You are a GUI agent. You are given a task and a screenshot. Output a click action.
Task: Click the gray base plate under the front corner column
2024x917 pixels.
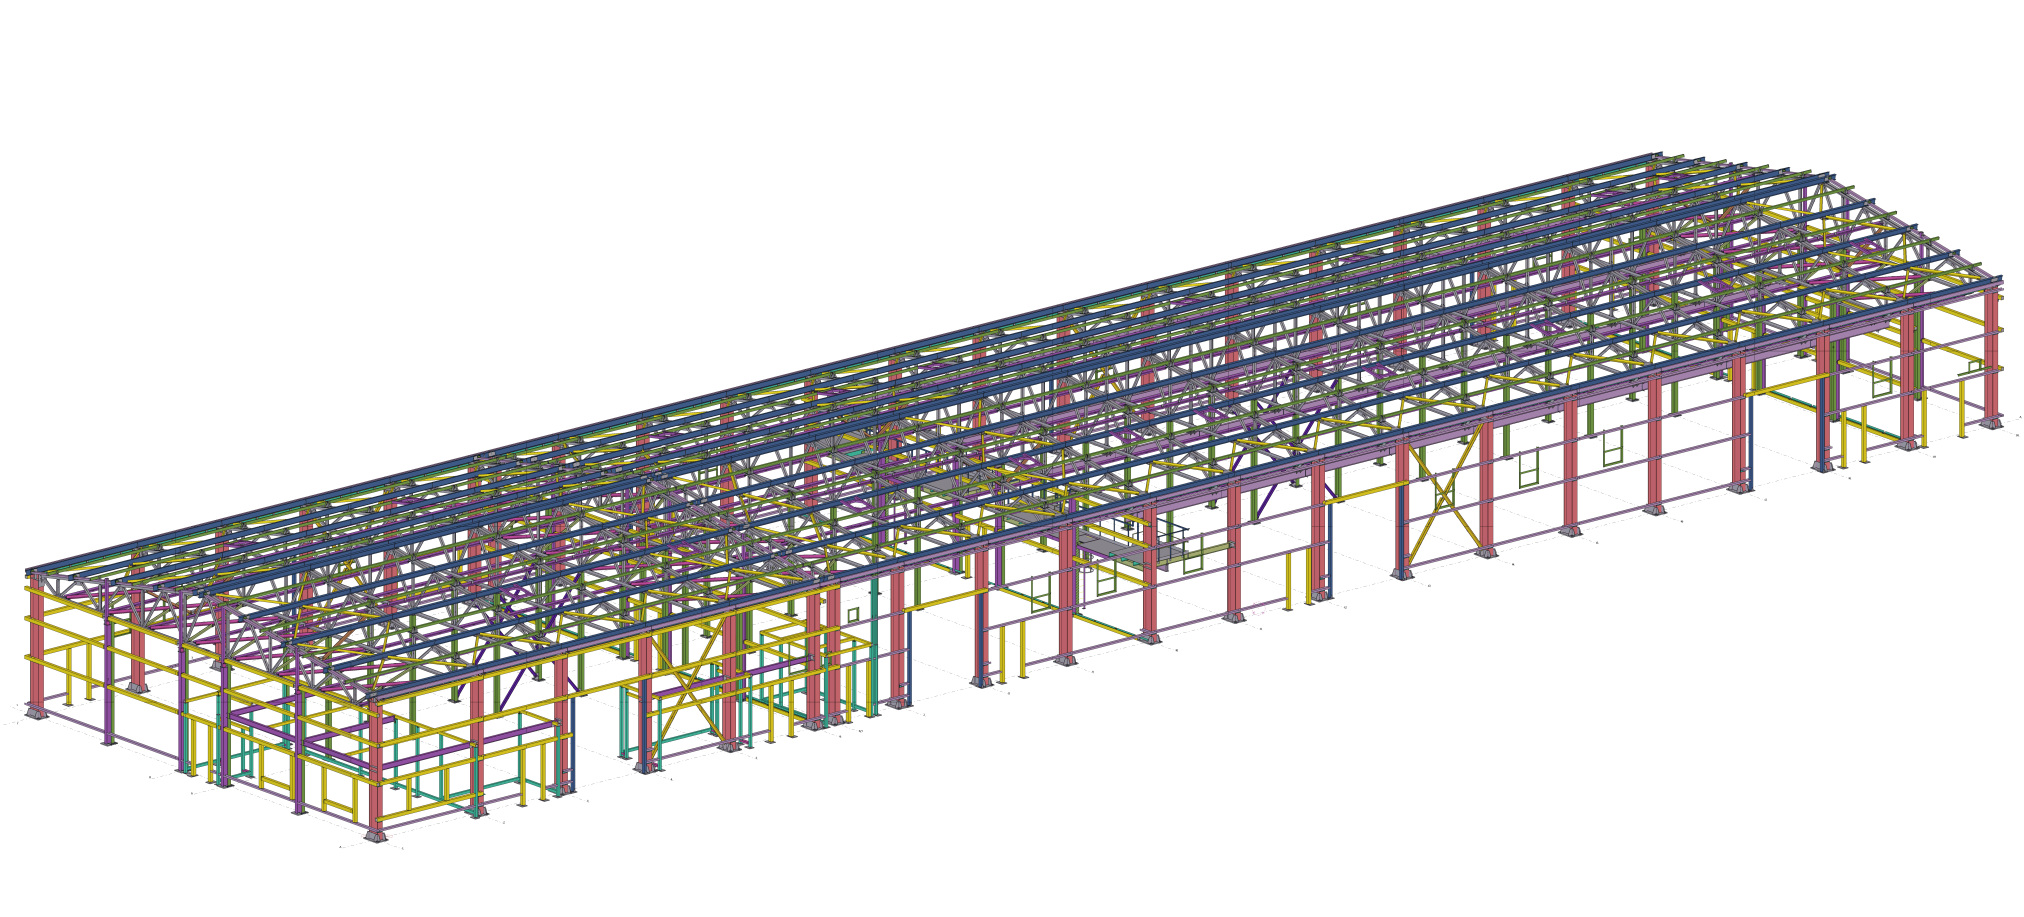(x=375, y=836)
